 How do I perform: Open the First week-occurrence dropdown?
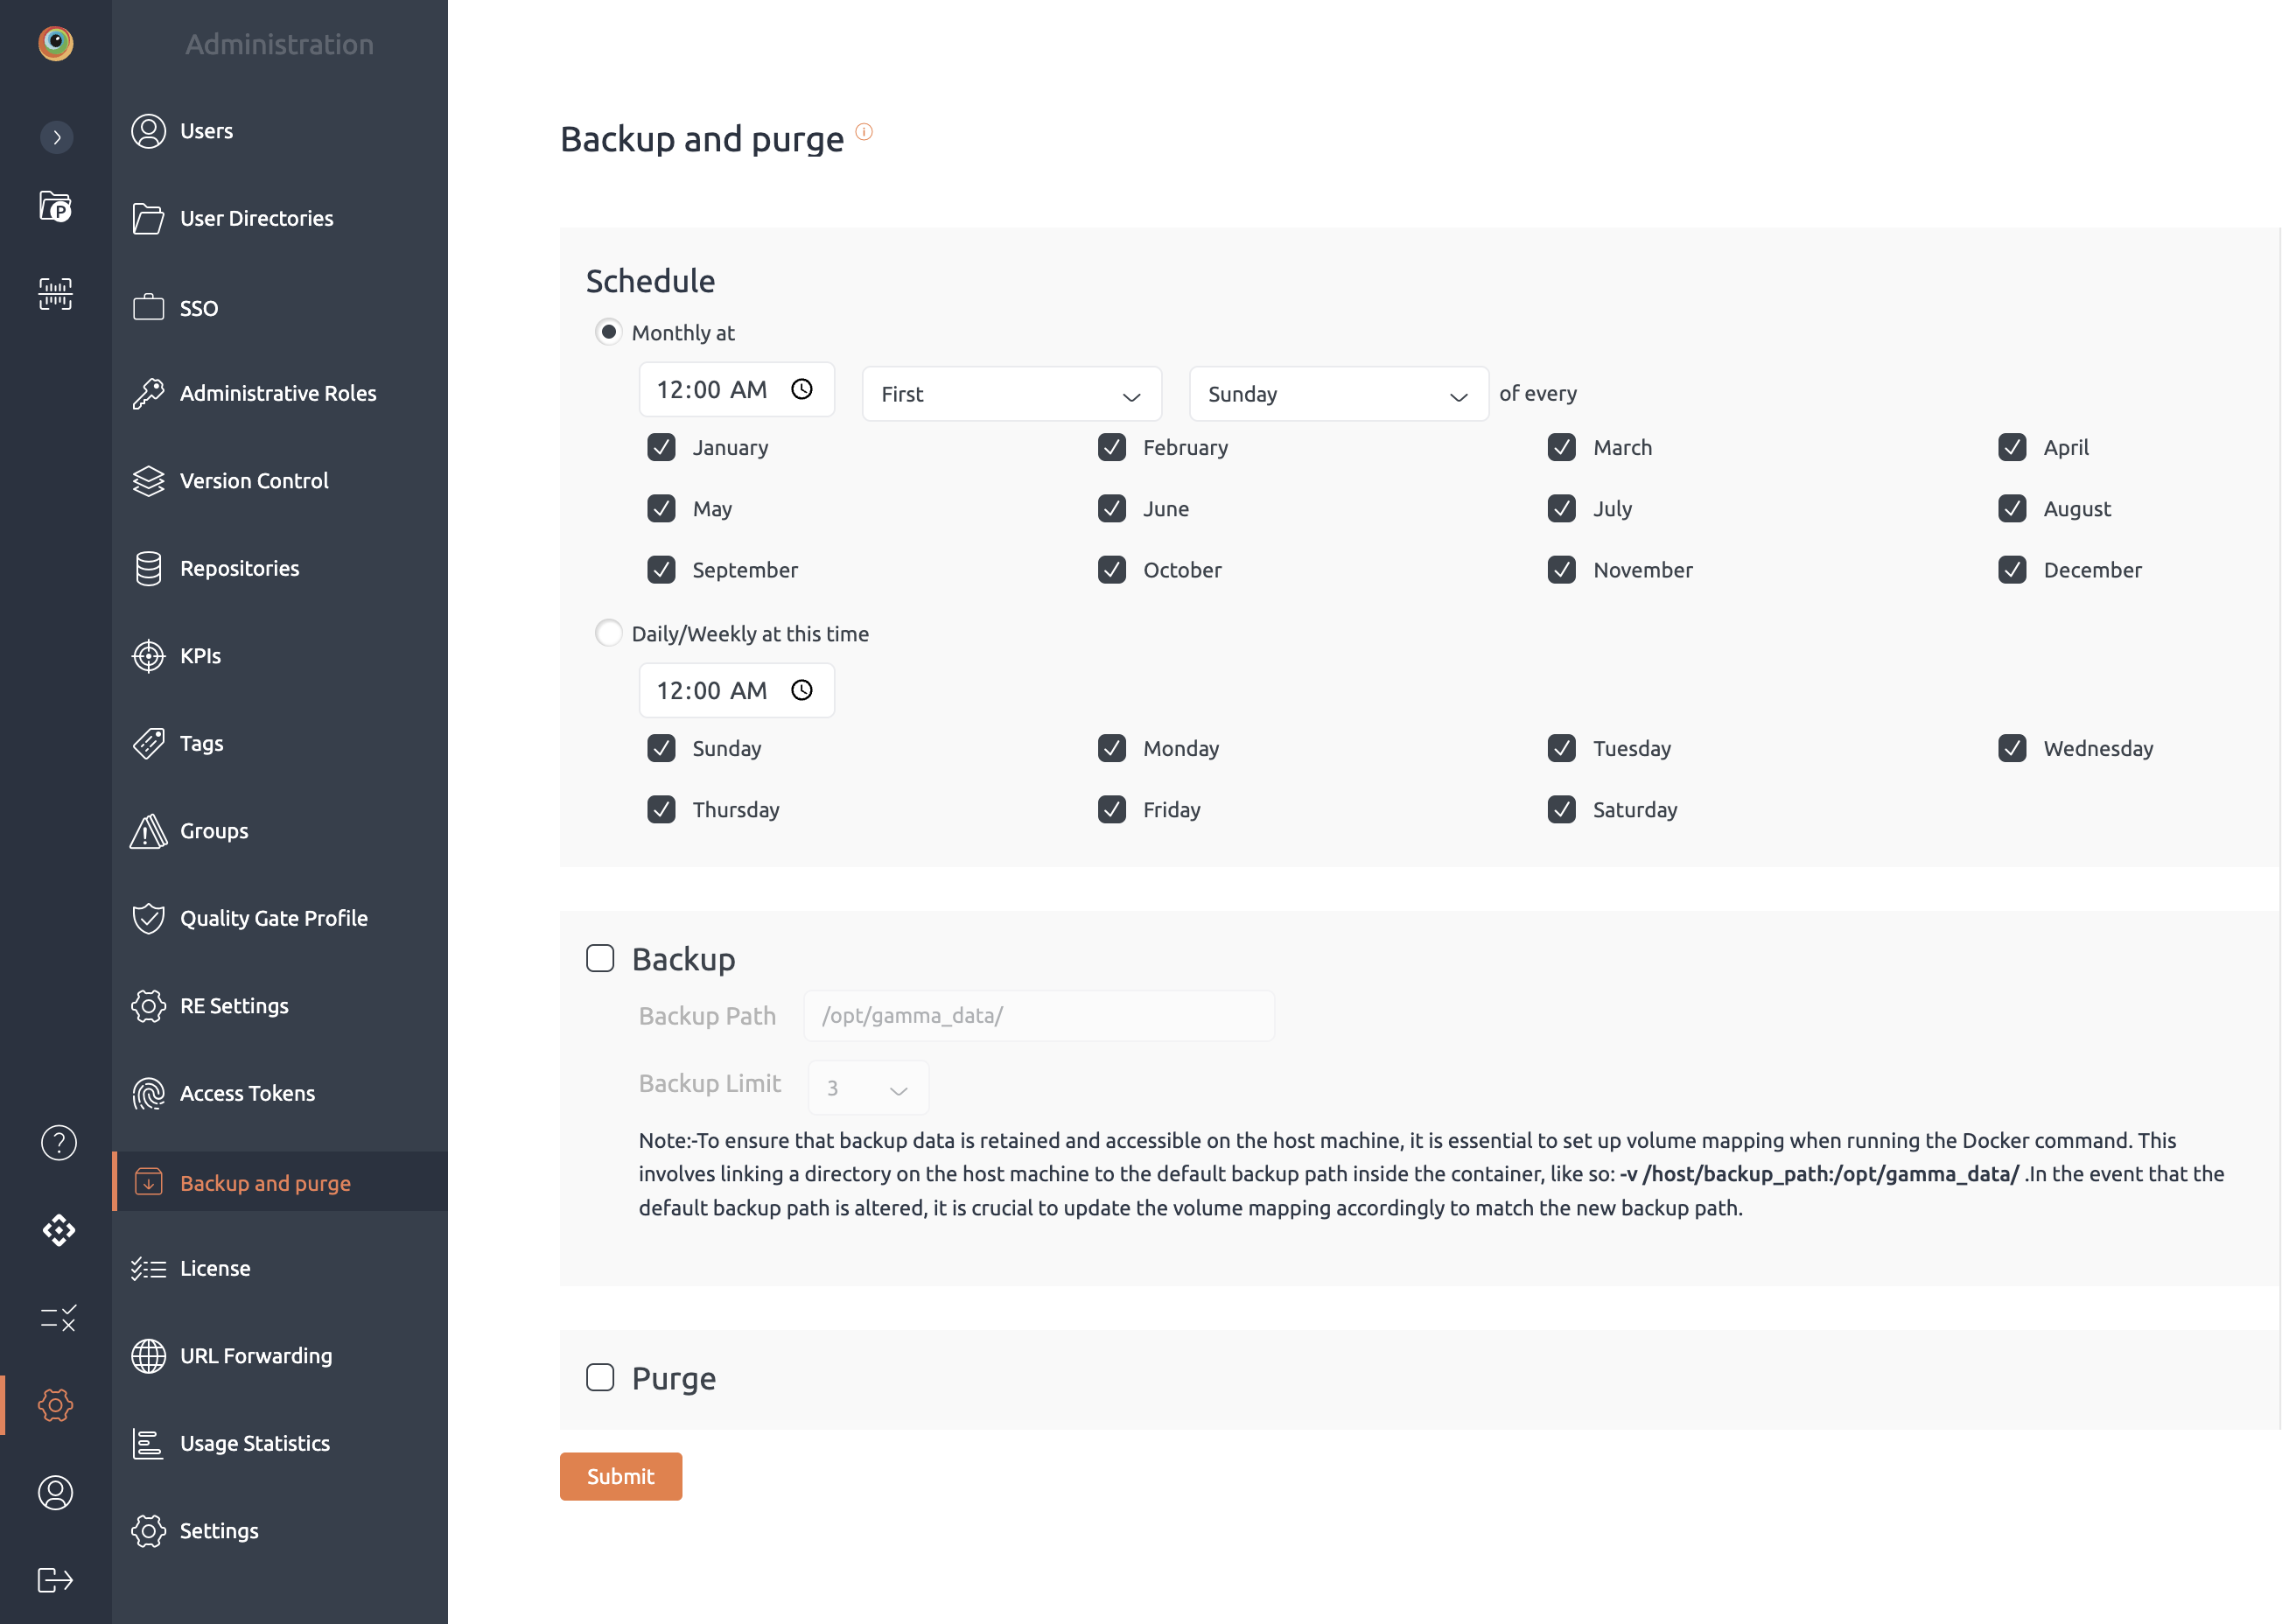pyautogui.click(x=1010, y=394)
